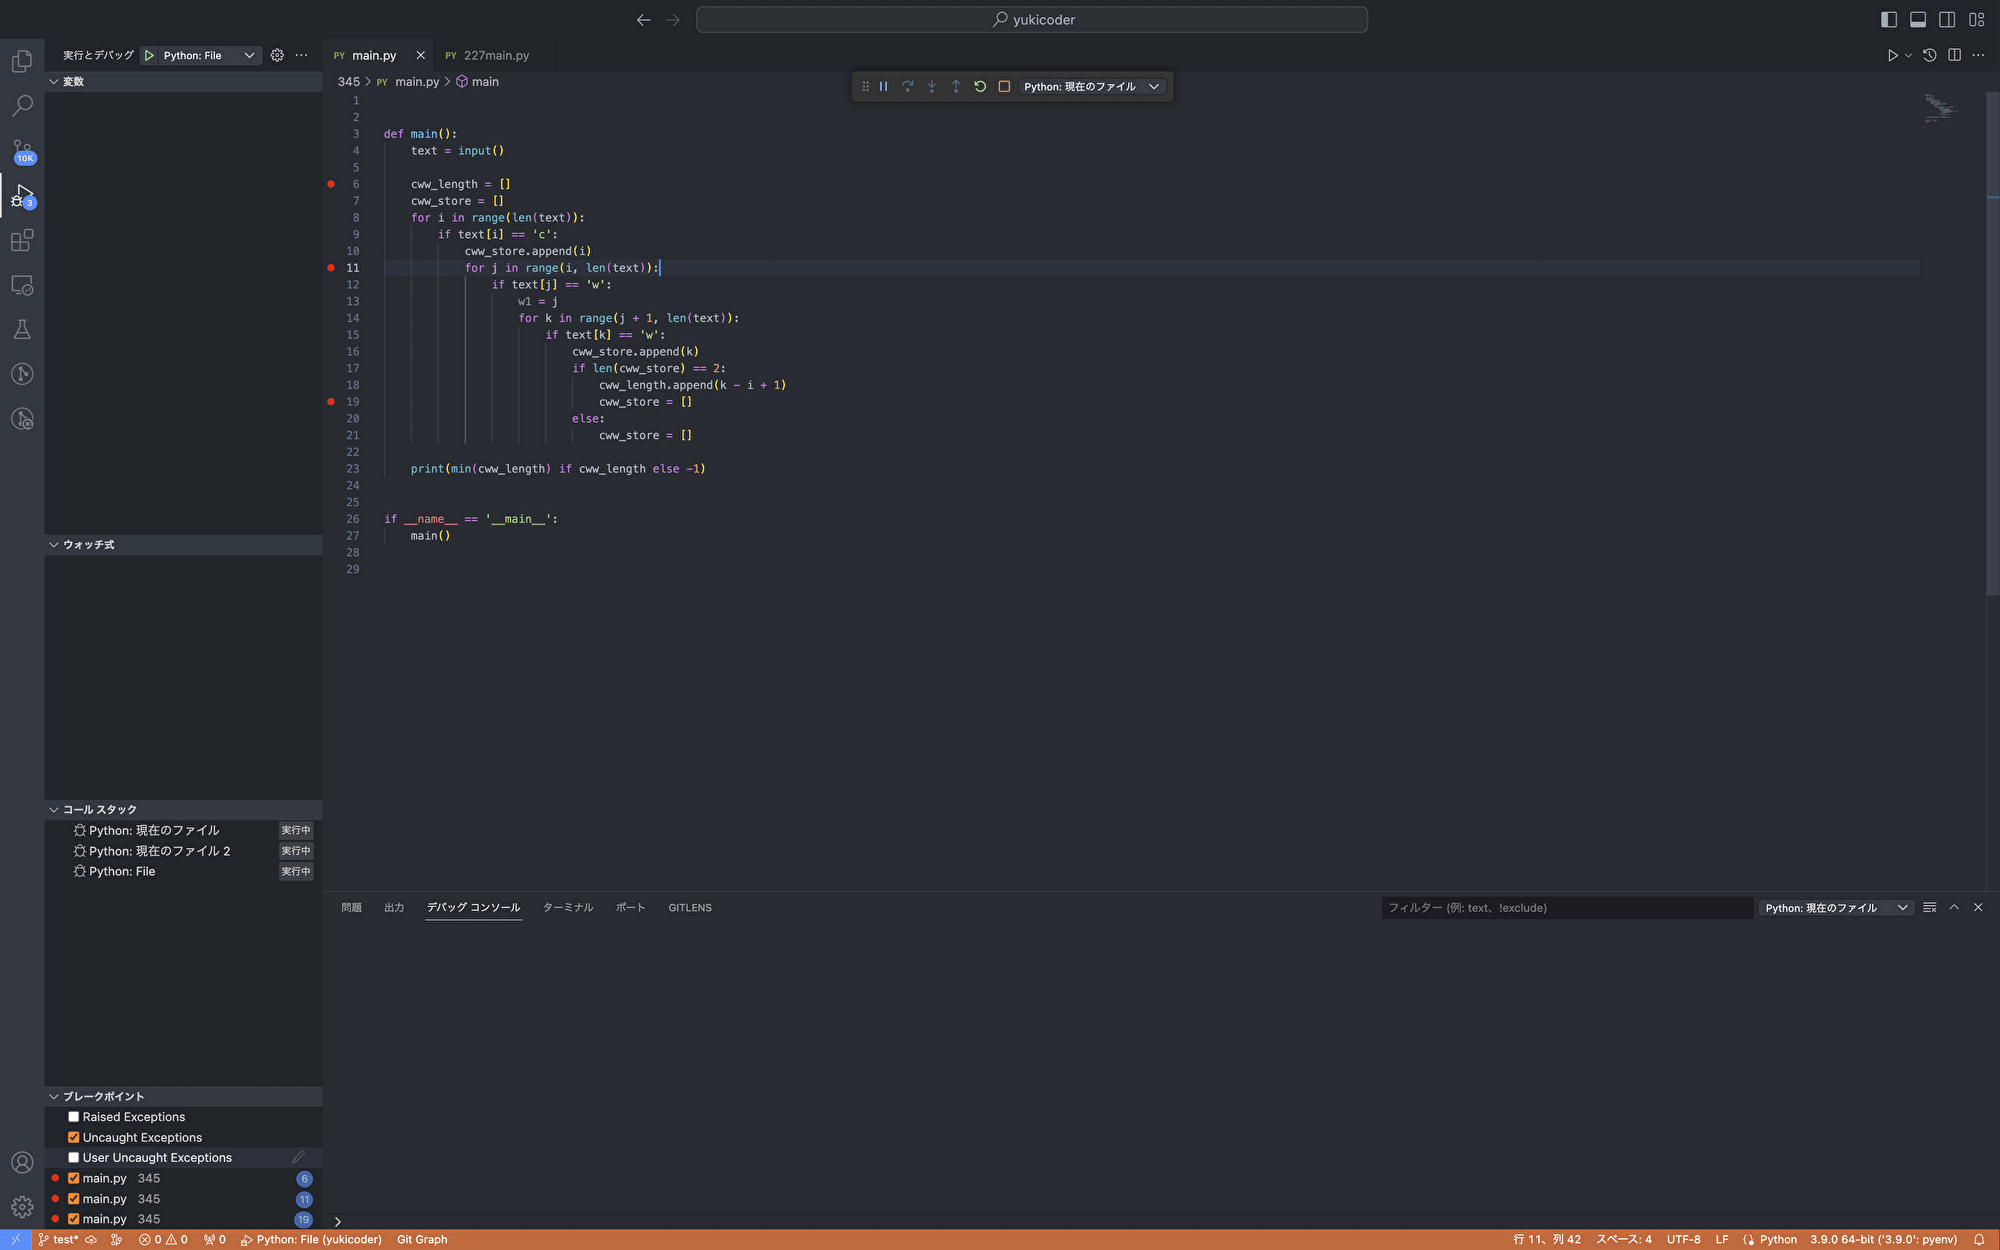Select the Source Control icon showing 10K badge

pos(22,150)
